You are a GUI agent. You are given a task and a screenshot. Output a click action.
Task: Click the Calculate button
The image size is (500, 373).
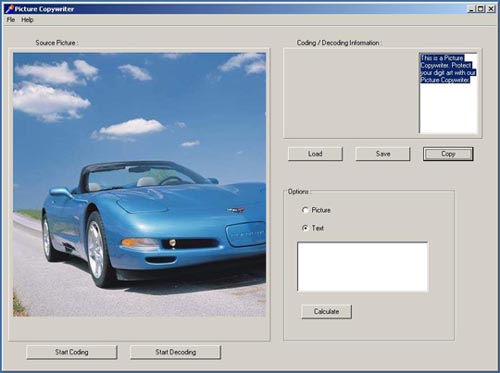point(326,311)
